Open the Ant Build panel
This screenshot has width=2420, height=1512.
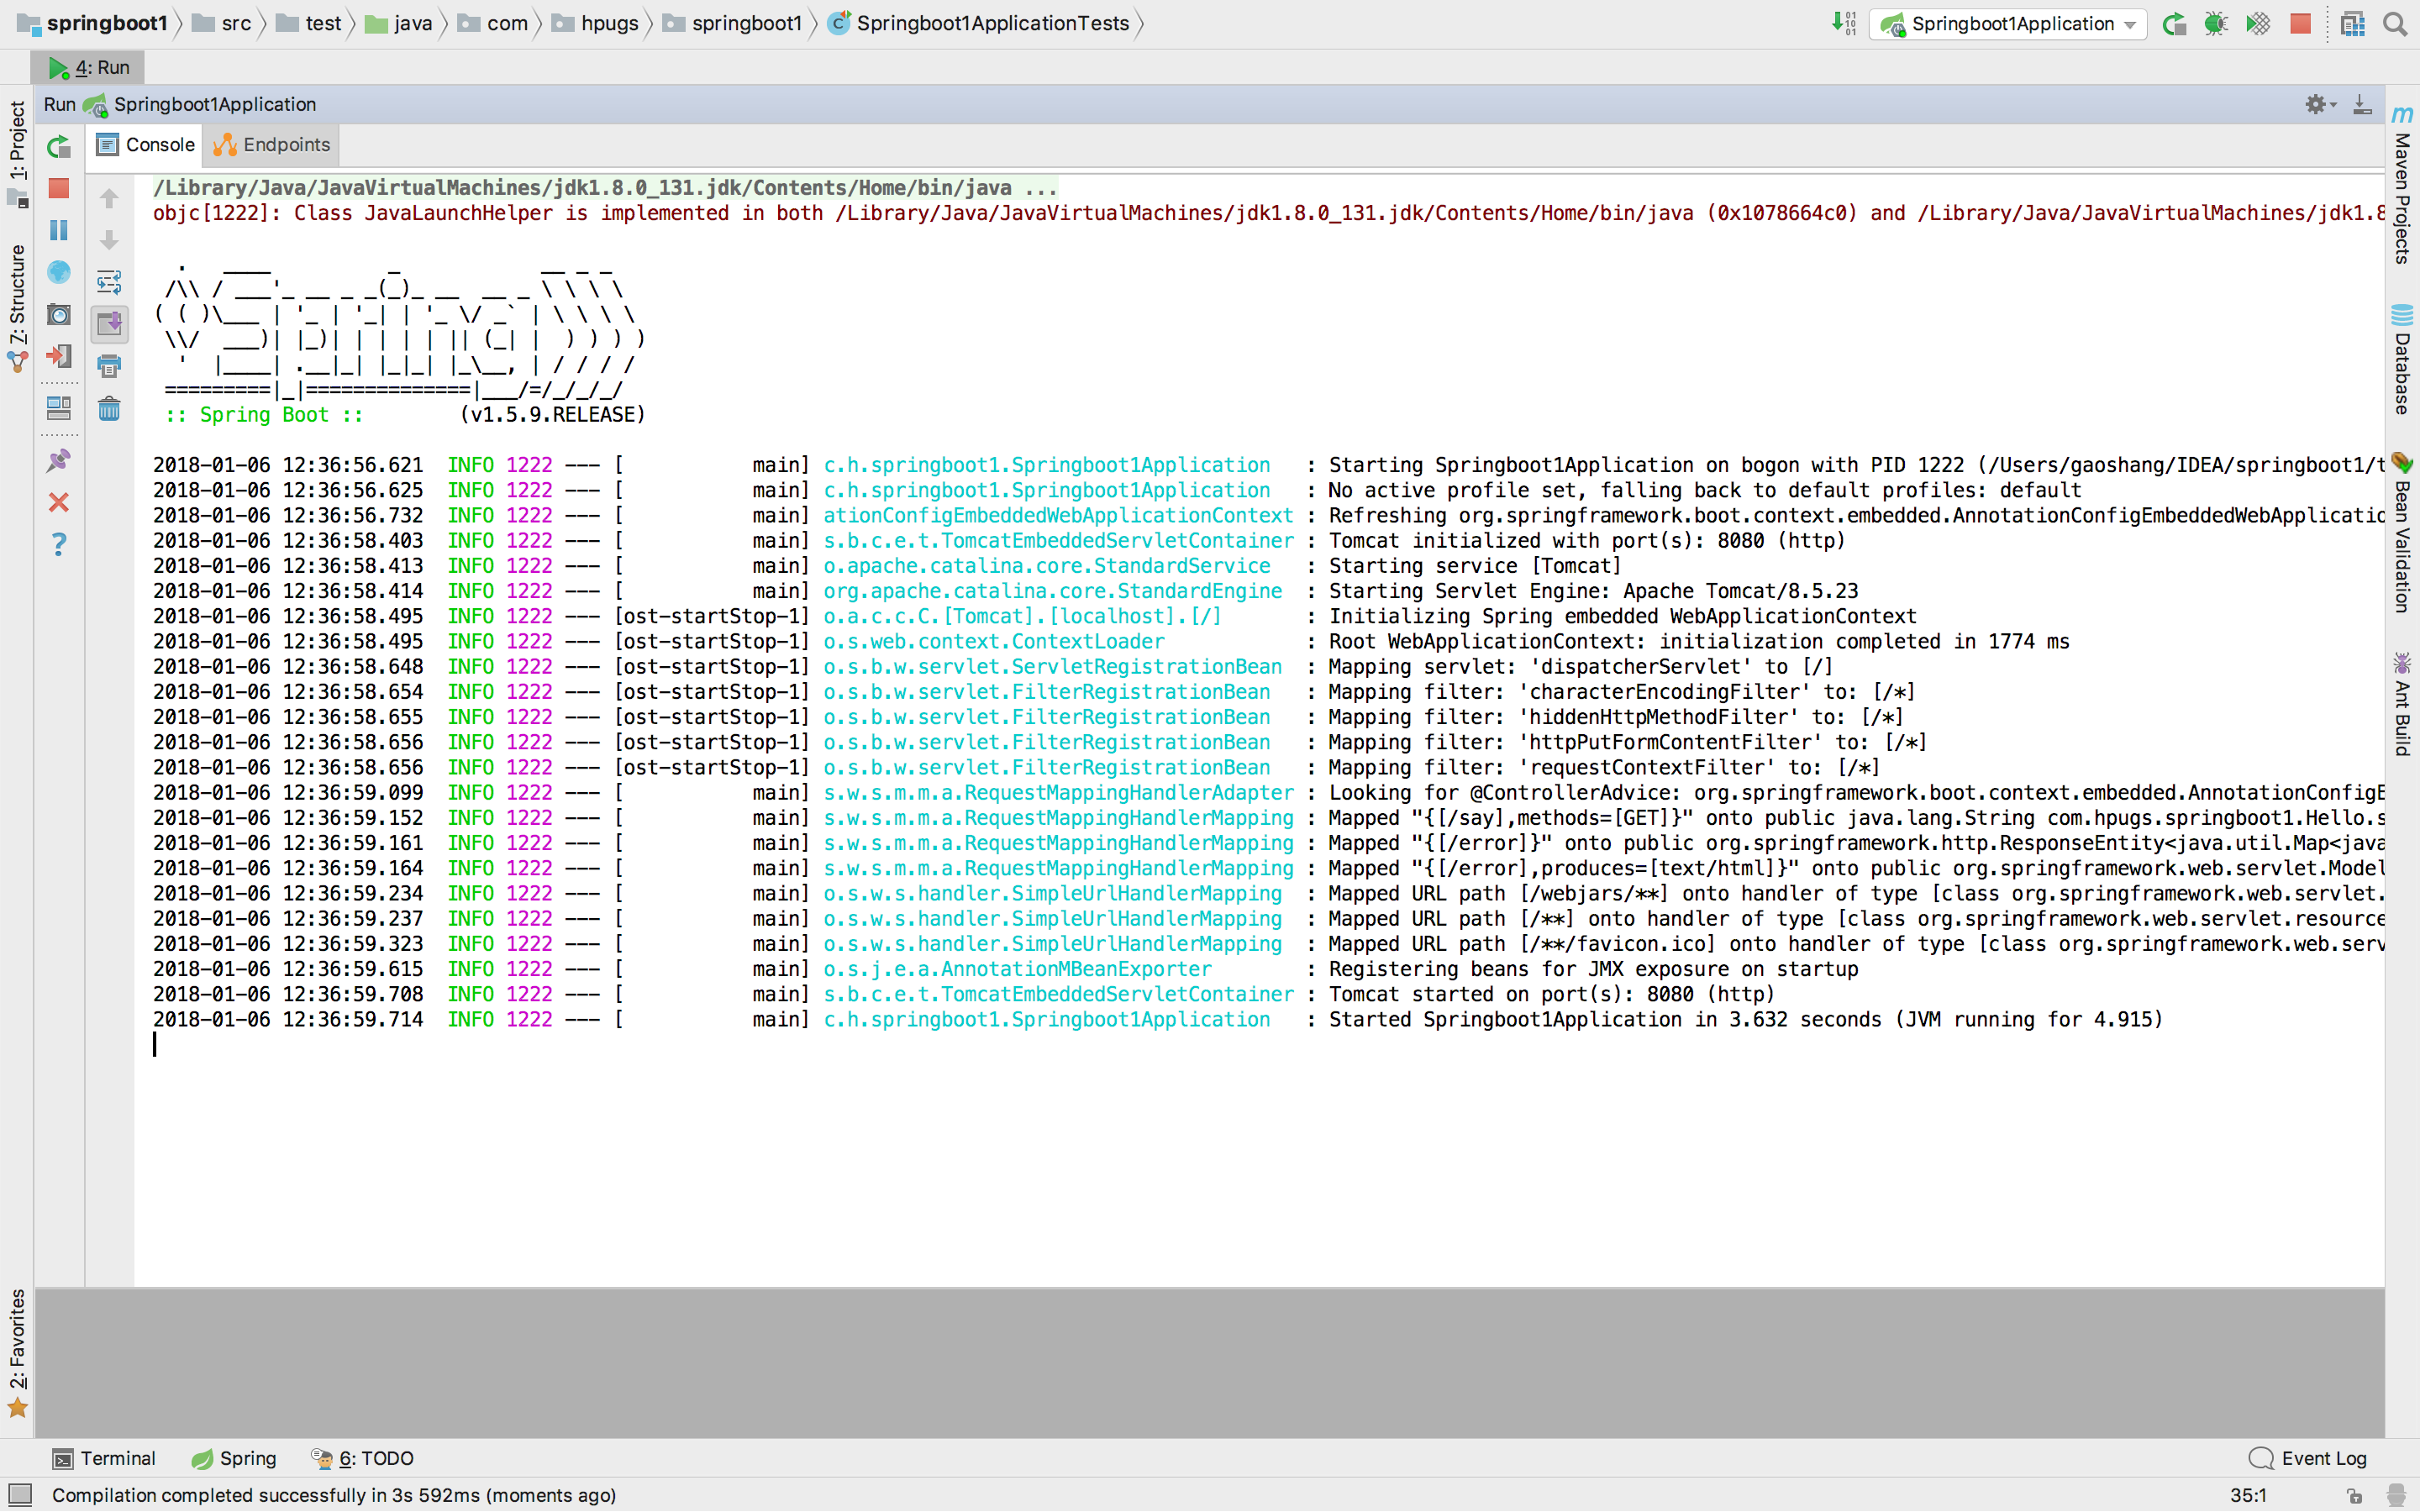point(2402,704)
